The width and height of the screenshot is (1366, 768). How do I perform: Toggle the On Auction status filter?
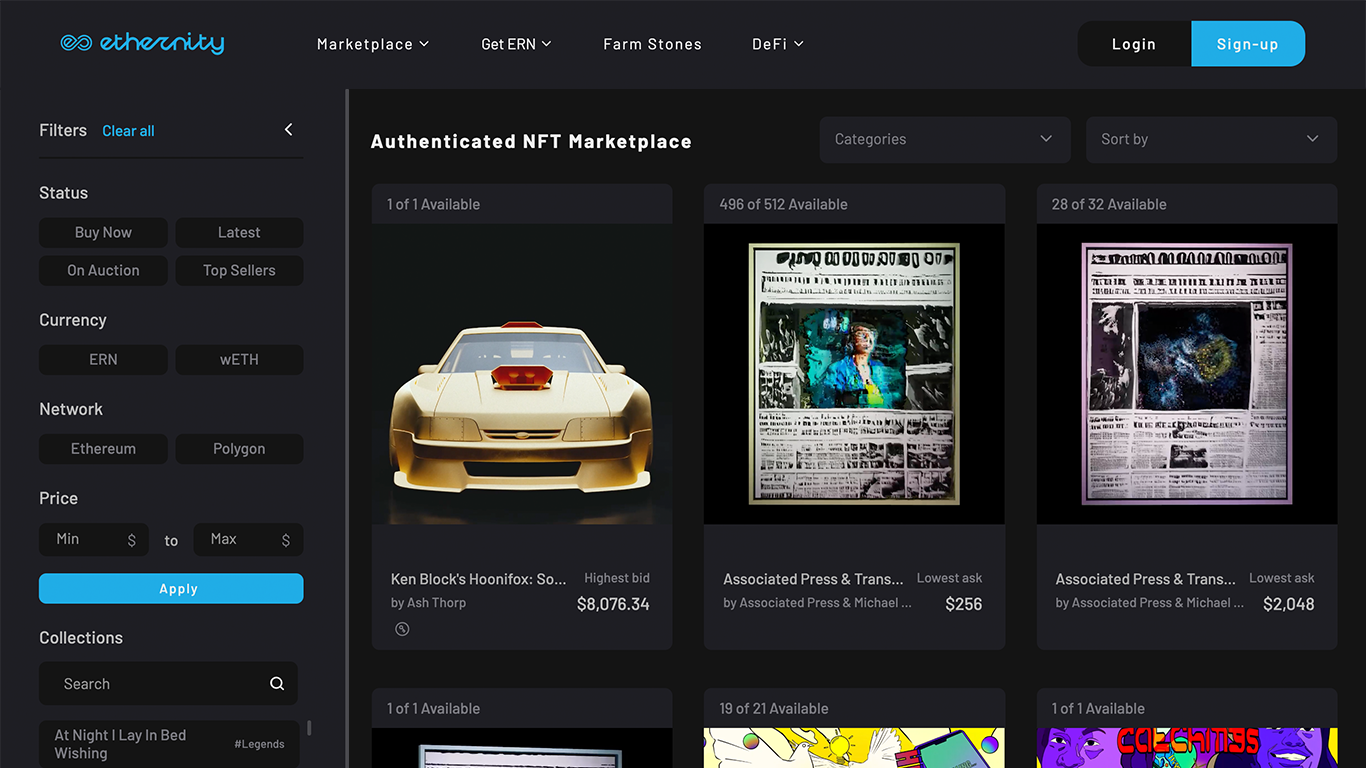coord(103,270)
